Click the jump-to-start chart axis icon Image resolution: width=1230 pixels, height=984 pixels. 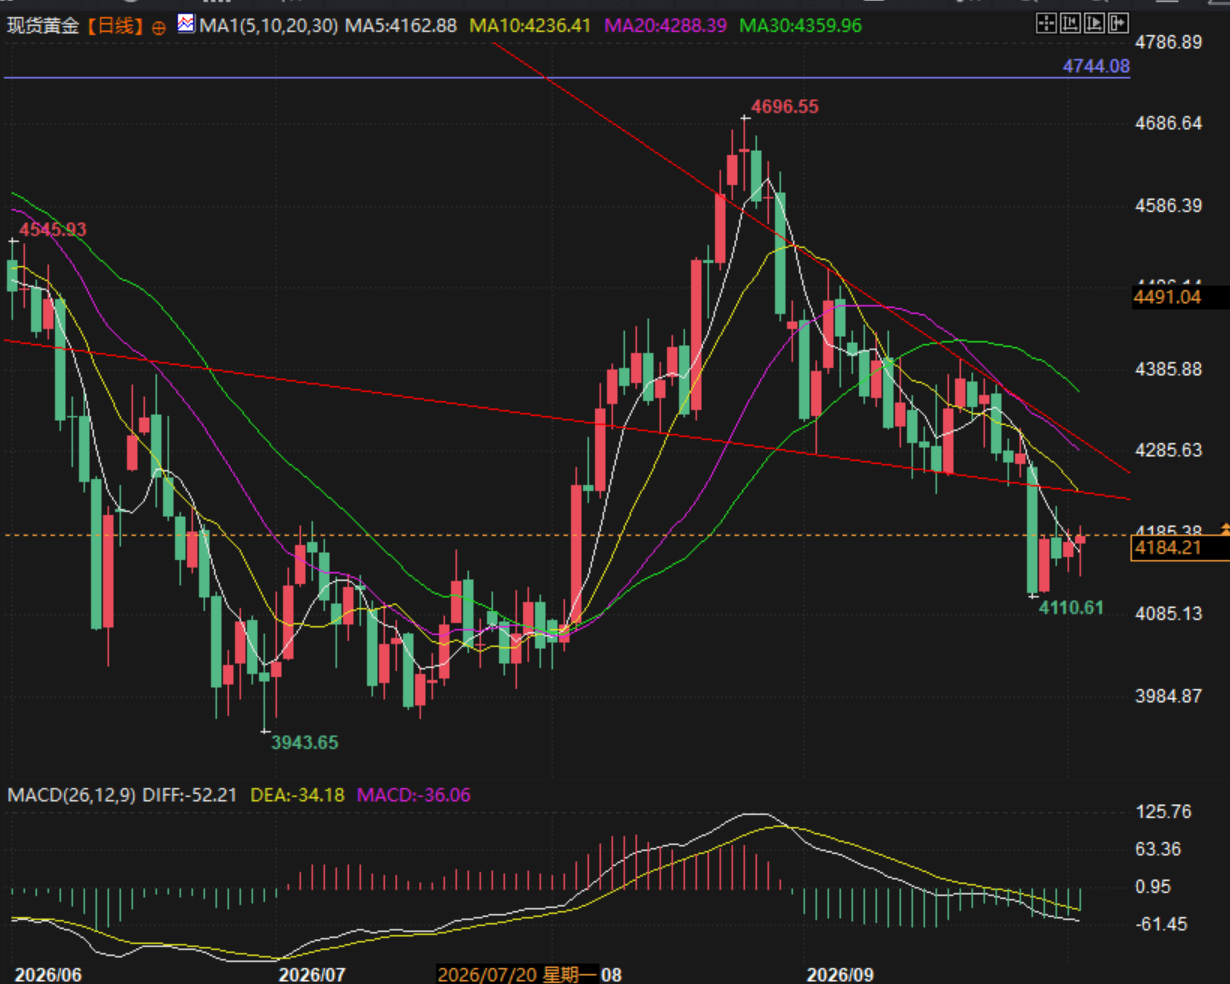click(x=1070, y=23)
